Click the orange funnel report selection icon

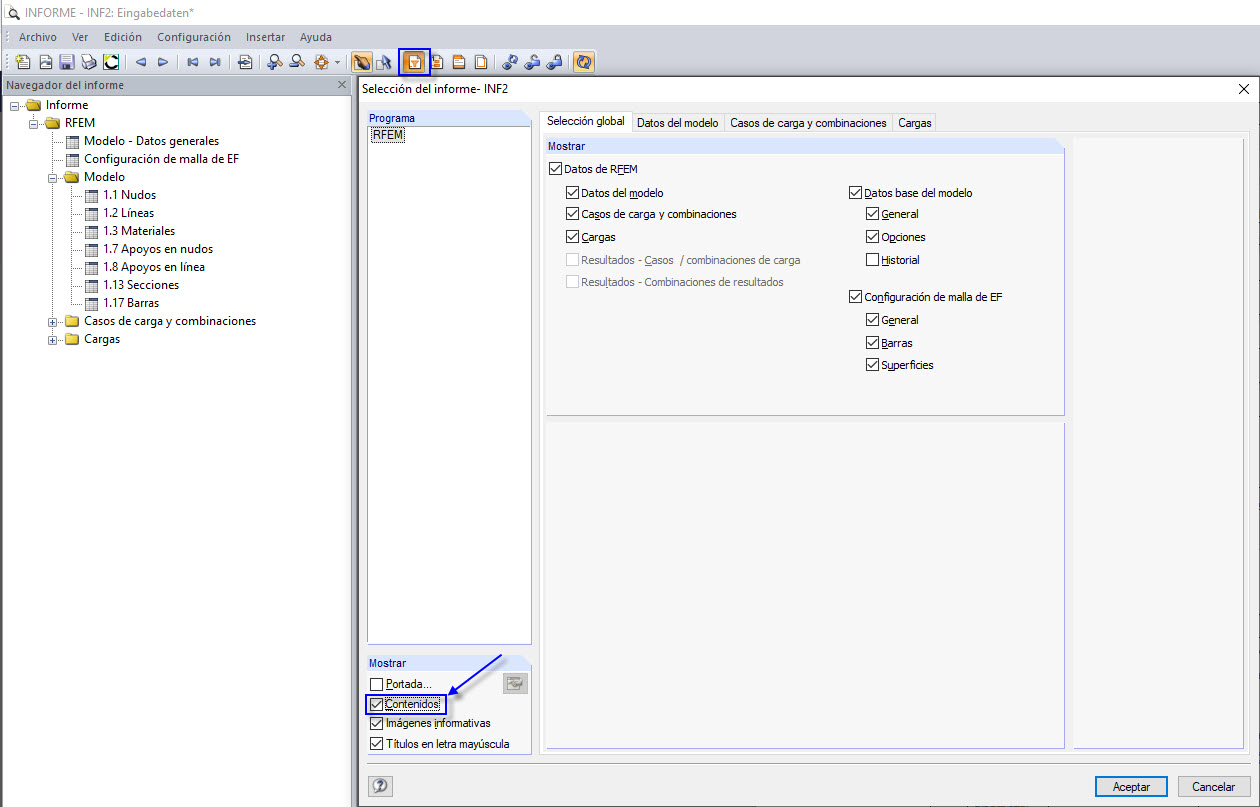point(414,62)
